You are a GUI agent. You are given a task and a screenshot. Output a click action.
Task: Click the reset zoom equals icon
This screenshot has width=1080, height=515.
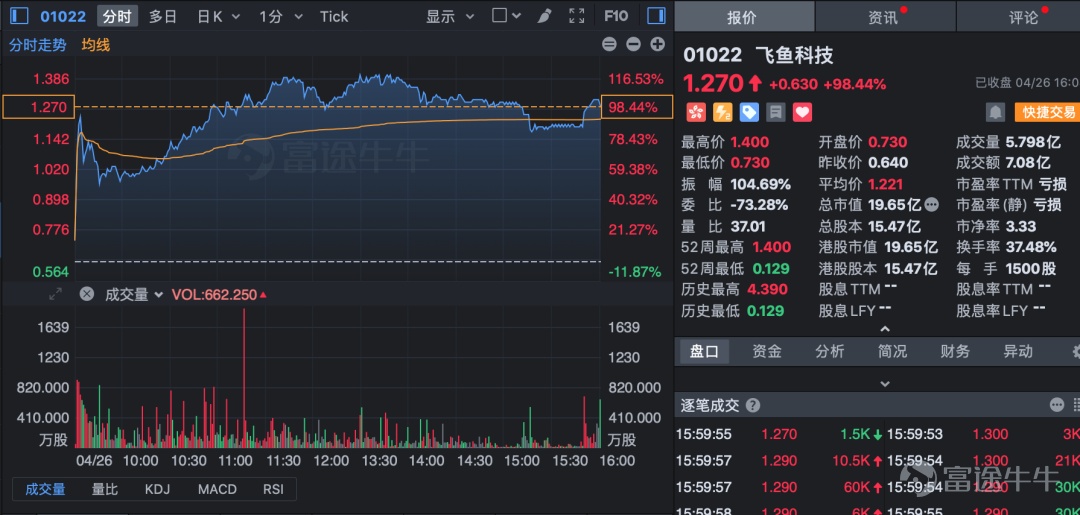609,45
